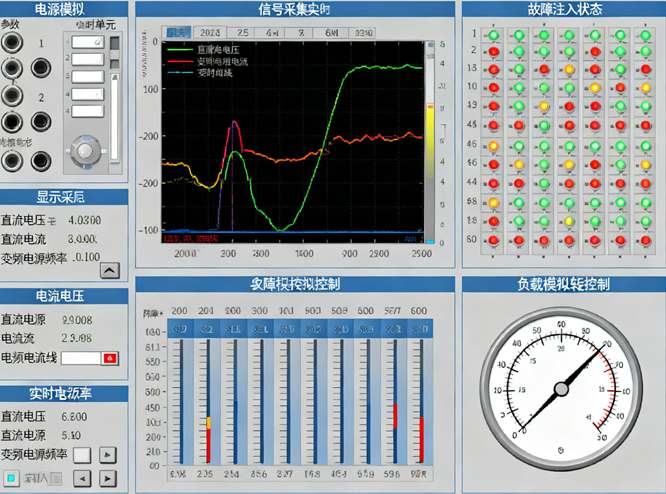Click the bottom-right right-arrow button in 实时电流率
The height and width of the screenshot is (494, 666).
coord(108,478)
